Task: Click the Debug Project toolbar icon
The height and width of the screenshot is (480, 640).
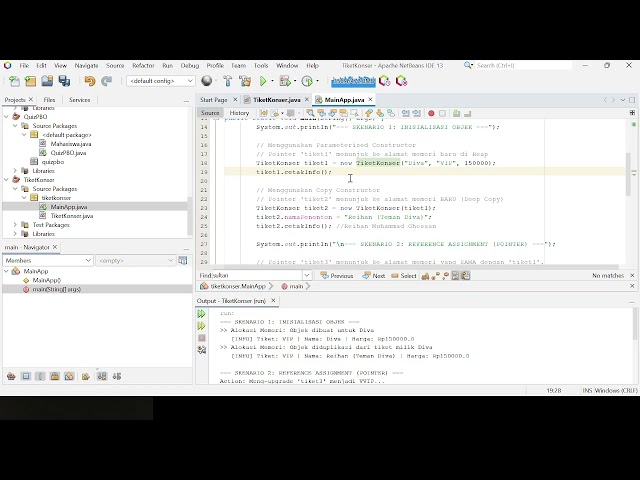Action: click(285, 81)
